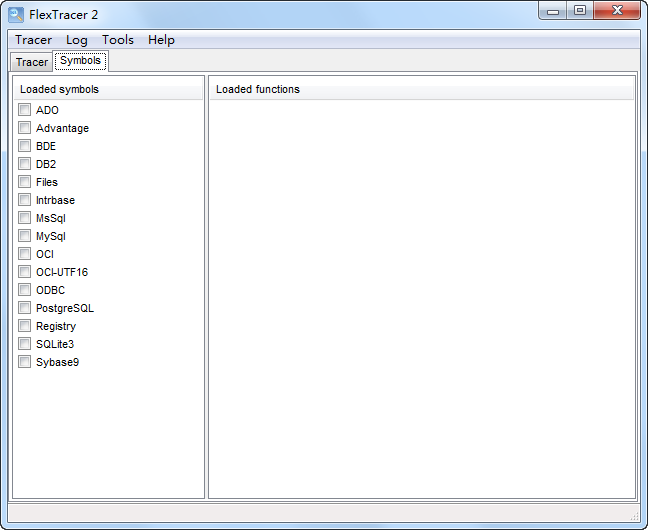The image size is (648, 530).
Task: Select the OCI-UTF16 label text
Action: click(62, 272)
